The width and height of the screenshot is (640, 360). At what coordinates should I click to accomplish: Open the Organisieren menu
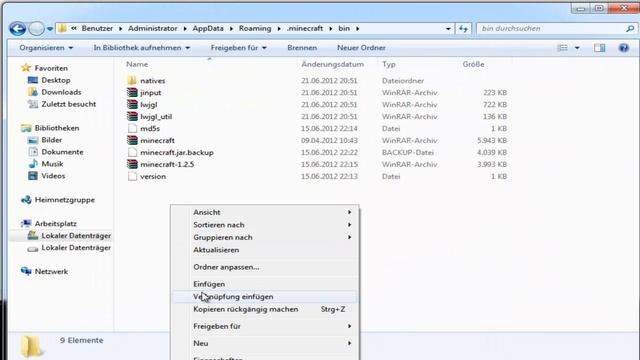coord(46,48)
